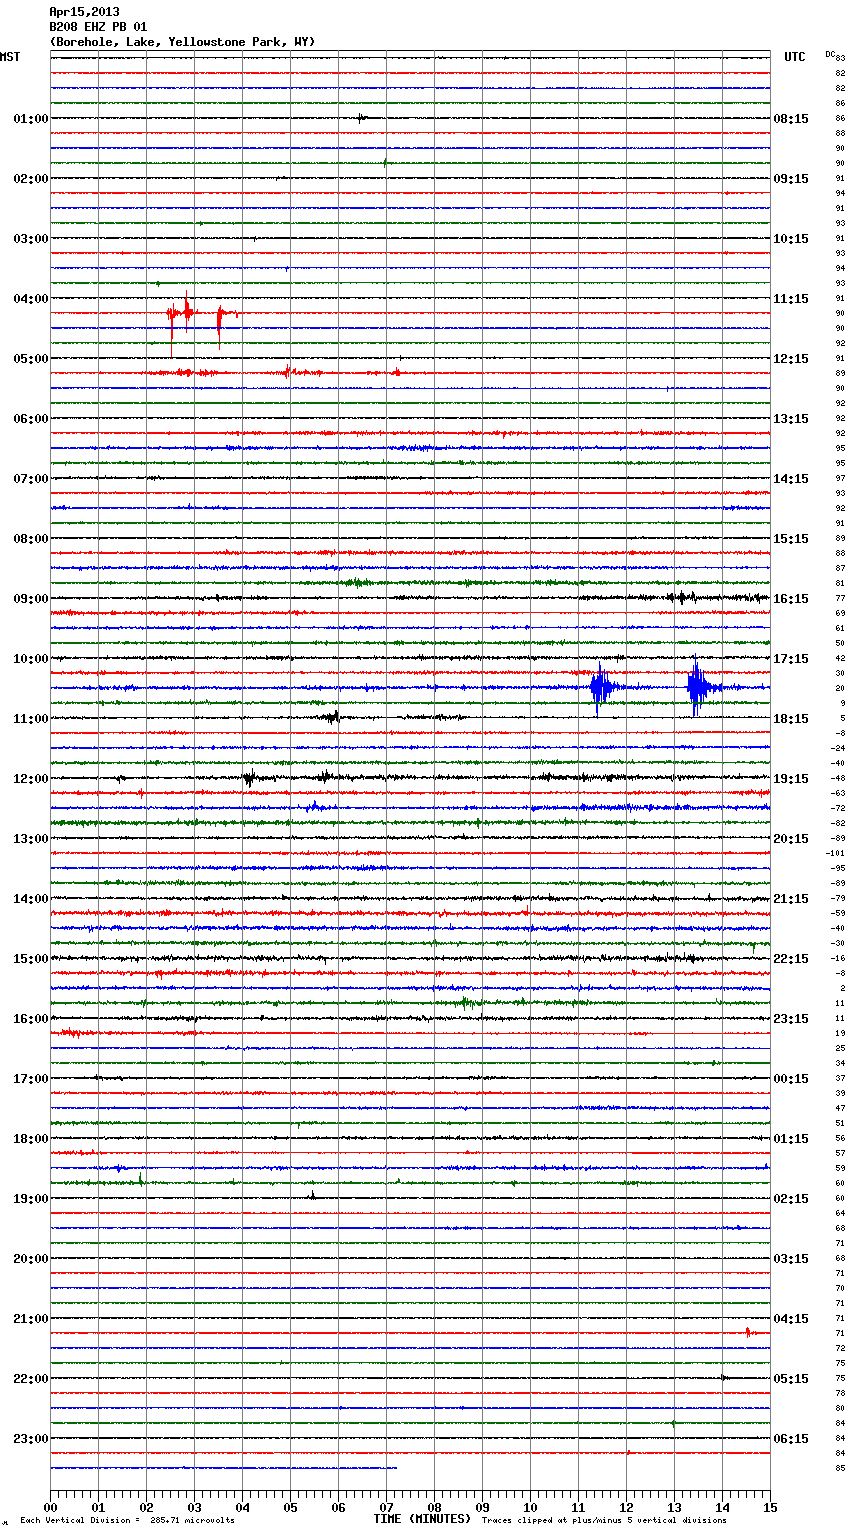Image resolution: width=850 pixels, height=1534 pixels.
Task: Click the location text 'Borehole, Lake, Yellowstone Park, WY'
Action: coord(182,42)
